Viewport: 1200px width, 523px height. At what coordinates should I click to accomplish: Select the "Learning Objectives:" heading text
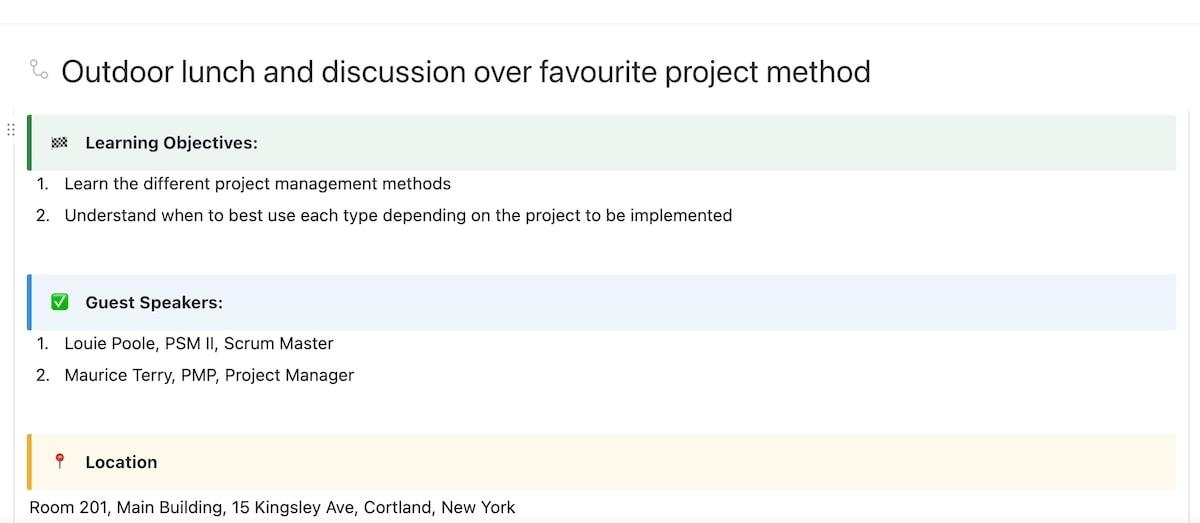tap(171, 143)
